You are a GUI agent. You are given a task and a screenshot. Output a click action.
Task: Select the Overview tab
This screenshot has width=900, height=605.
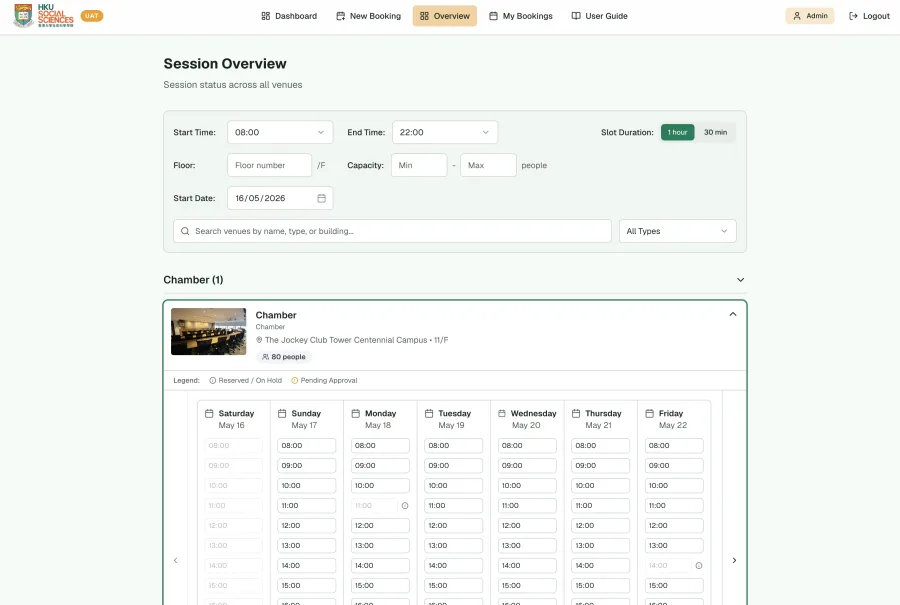[x=445, y=16]
